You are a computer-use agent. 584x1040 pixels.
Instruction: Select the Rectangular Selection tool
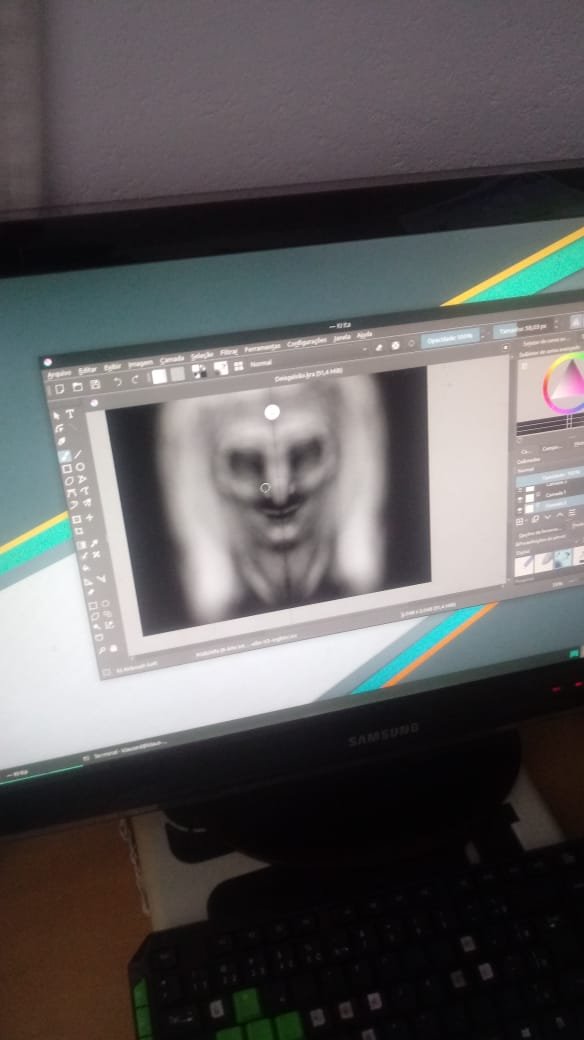click(94, 606)
